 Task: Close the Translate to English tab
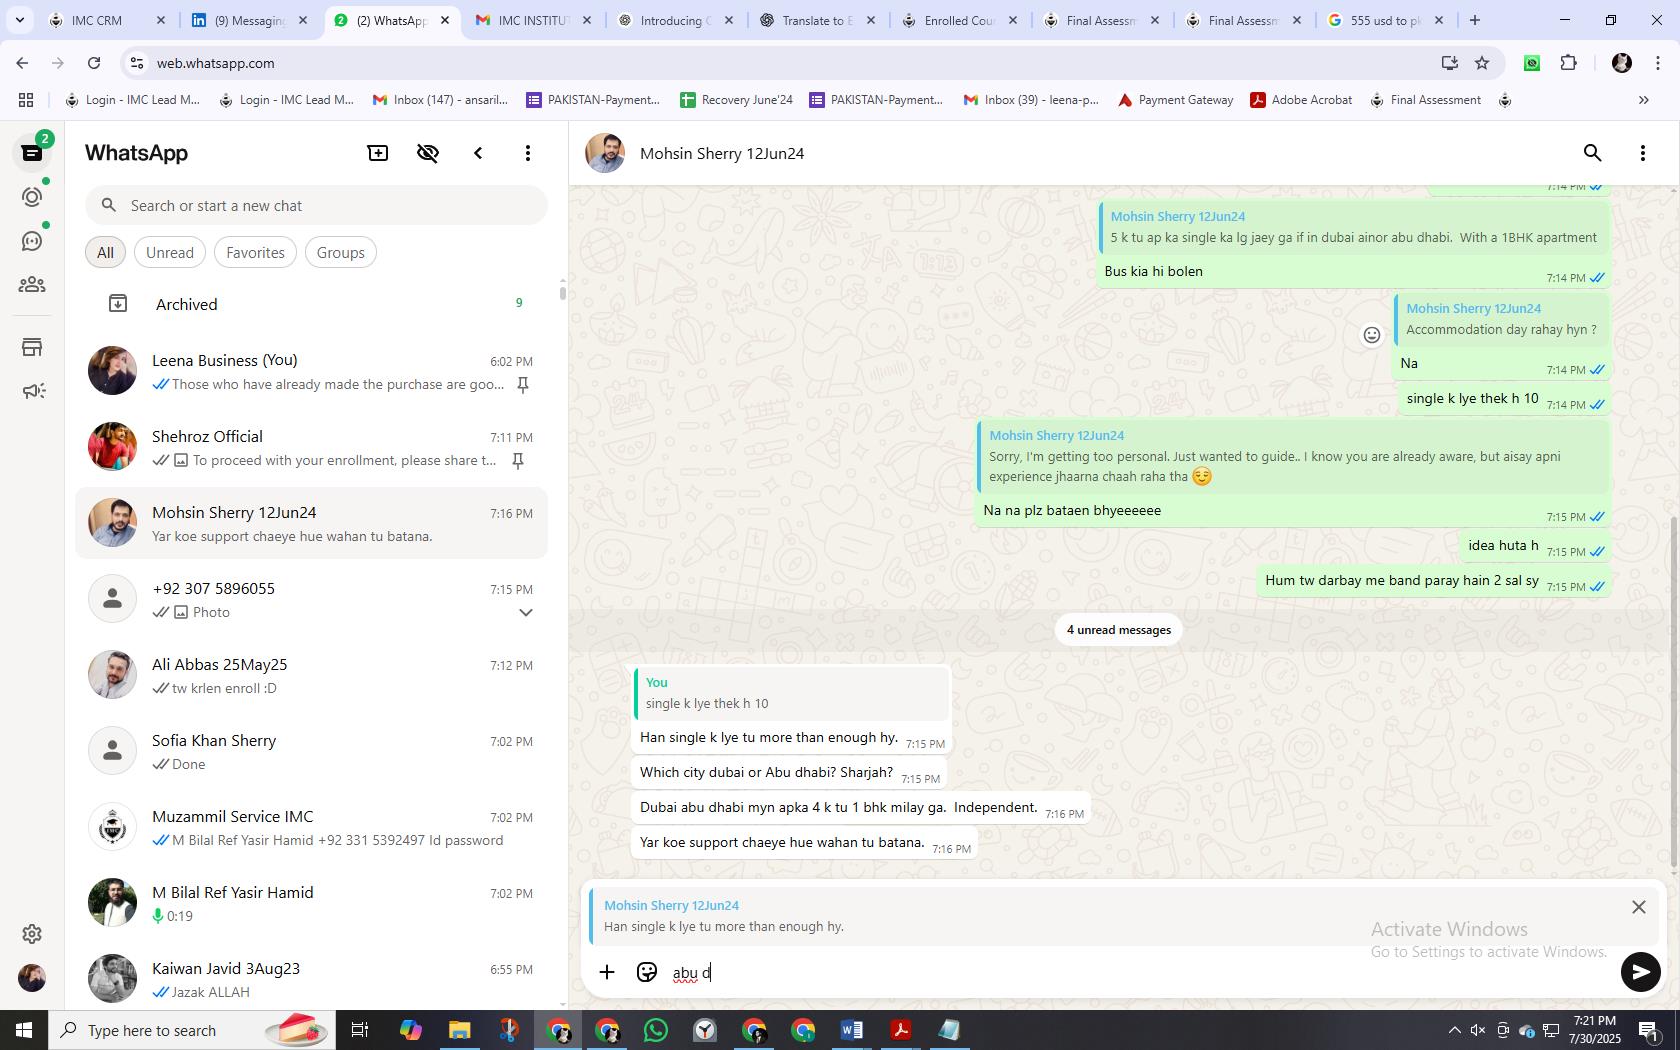click(871, 20)
